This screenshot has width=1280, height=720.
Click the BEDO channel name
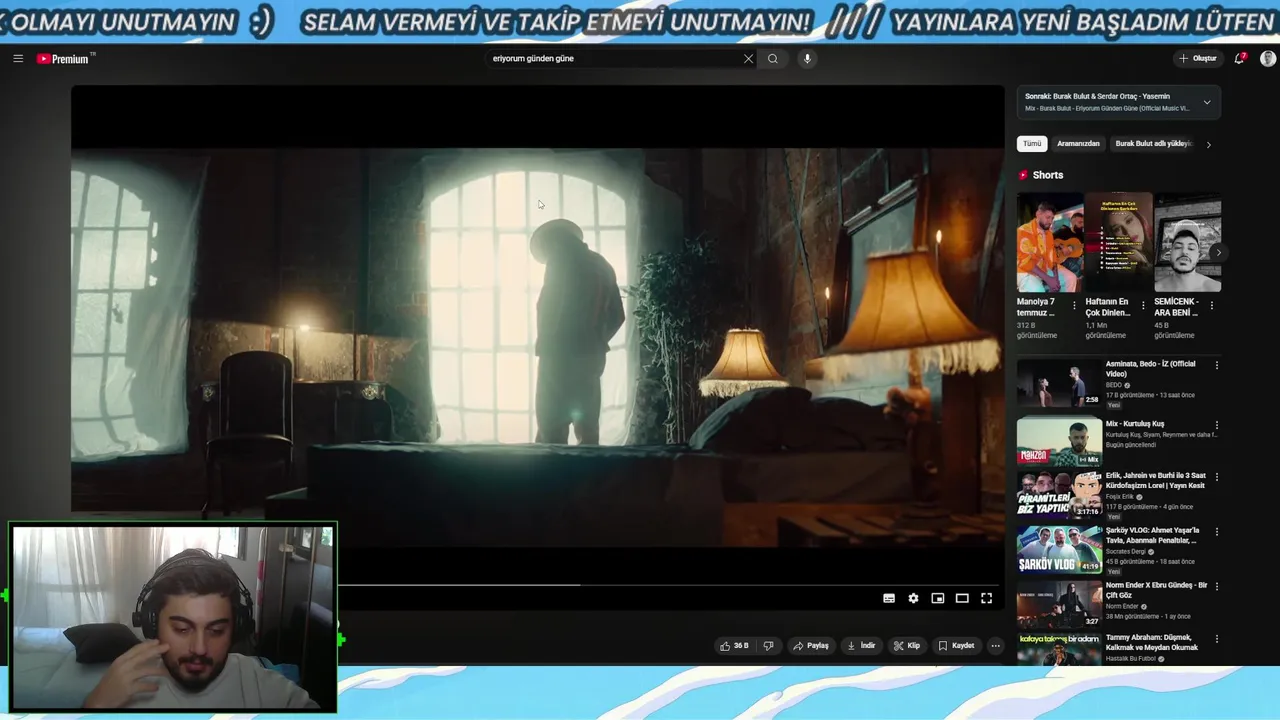coord(1114,385)
